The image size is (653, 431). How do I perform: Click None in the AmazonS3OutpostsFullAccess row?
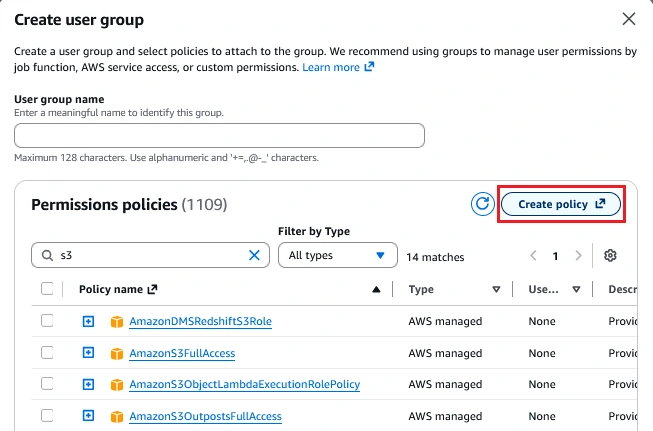point(542,416)
